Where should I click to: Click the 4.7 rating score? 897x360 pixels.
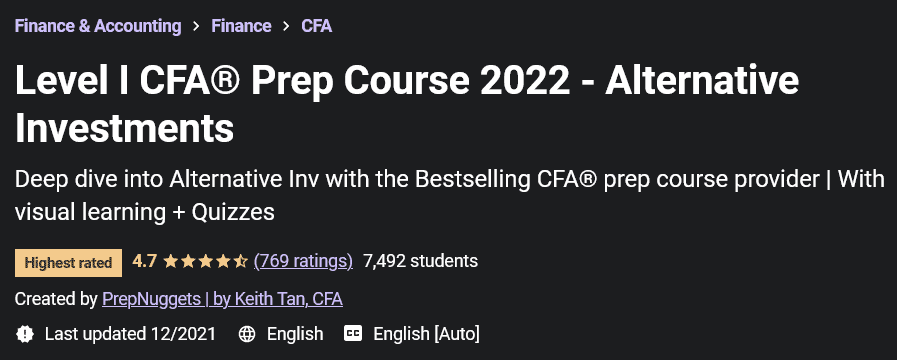coord(144,262)
